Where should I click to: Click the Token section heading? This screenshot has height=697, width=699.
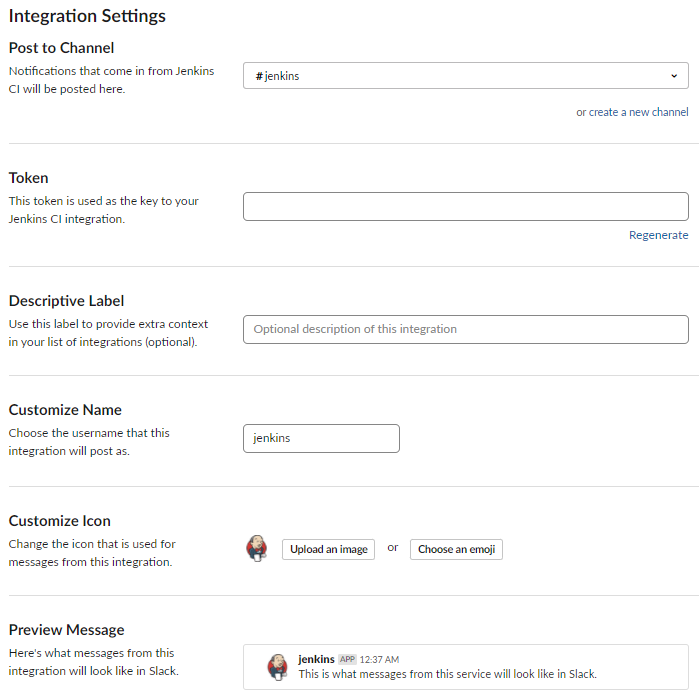29,178
